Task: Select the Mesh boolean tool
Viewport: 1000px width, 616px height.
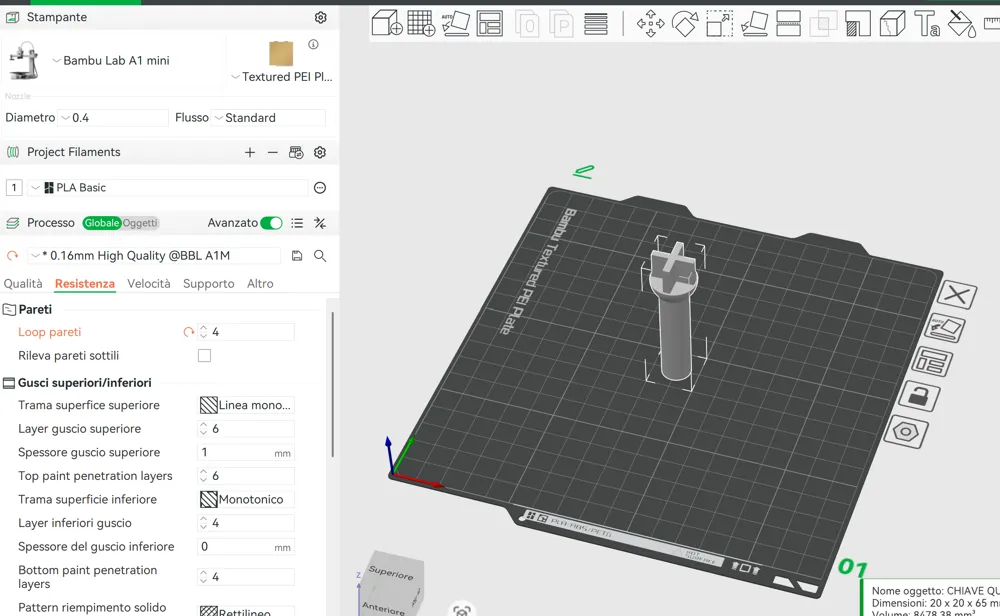Action: pos(823,24)
